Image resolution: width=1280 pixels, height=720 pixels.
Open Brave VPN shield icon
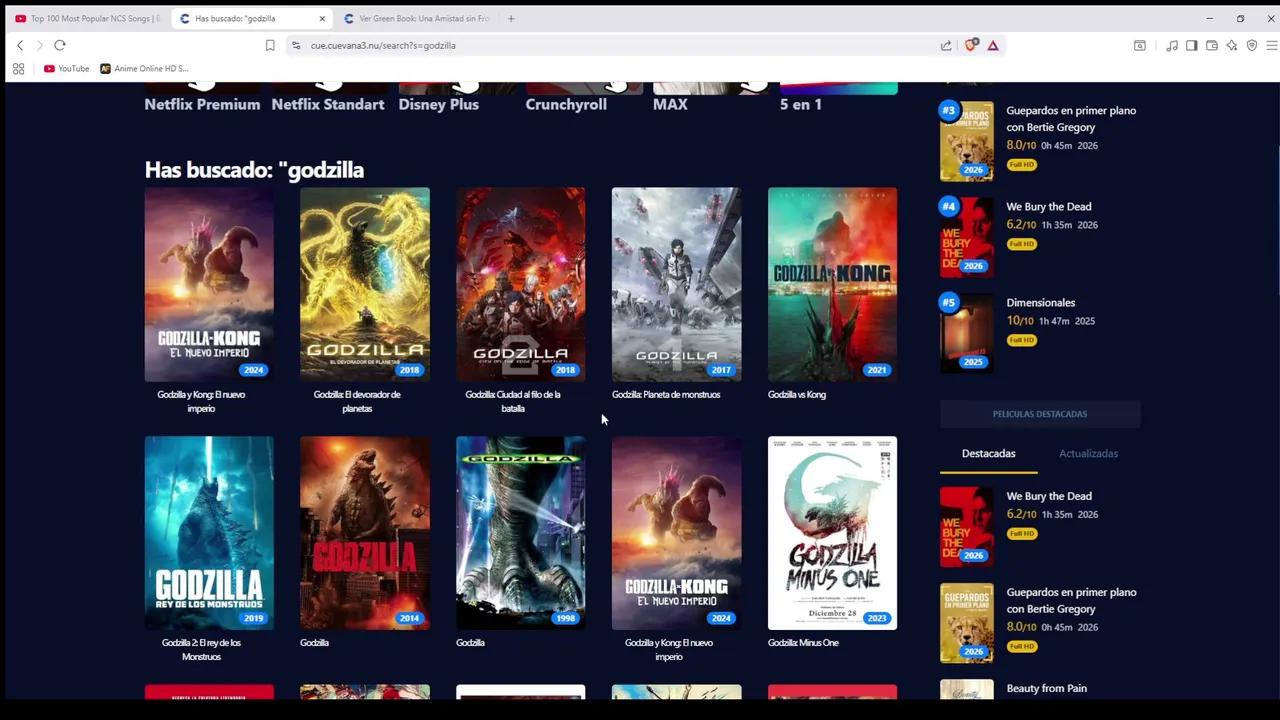coord(1252,45)
